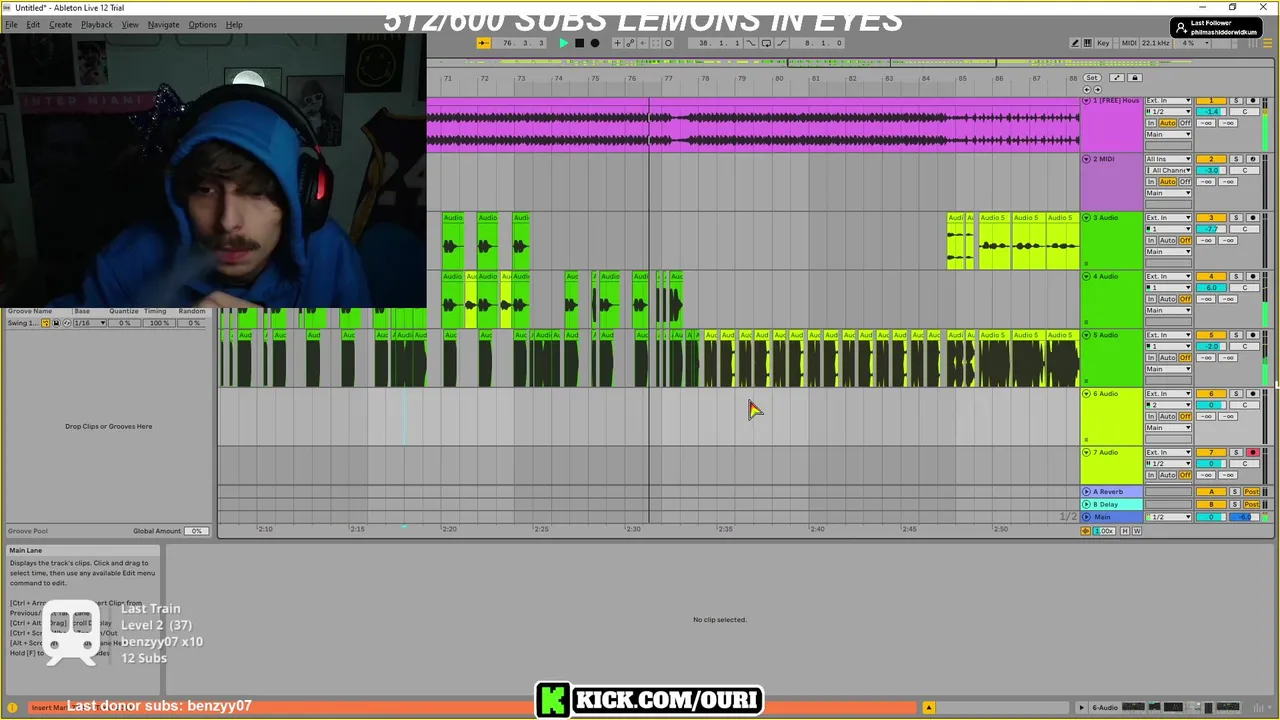Toggle Back to Arrangement orange icon at bottom
This screenshot has height=720, width=1280.
(x=1086, y=531)
